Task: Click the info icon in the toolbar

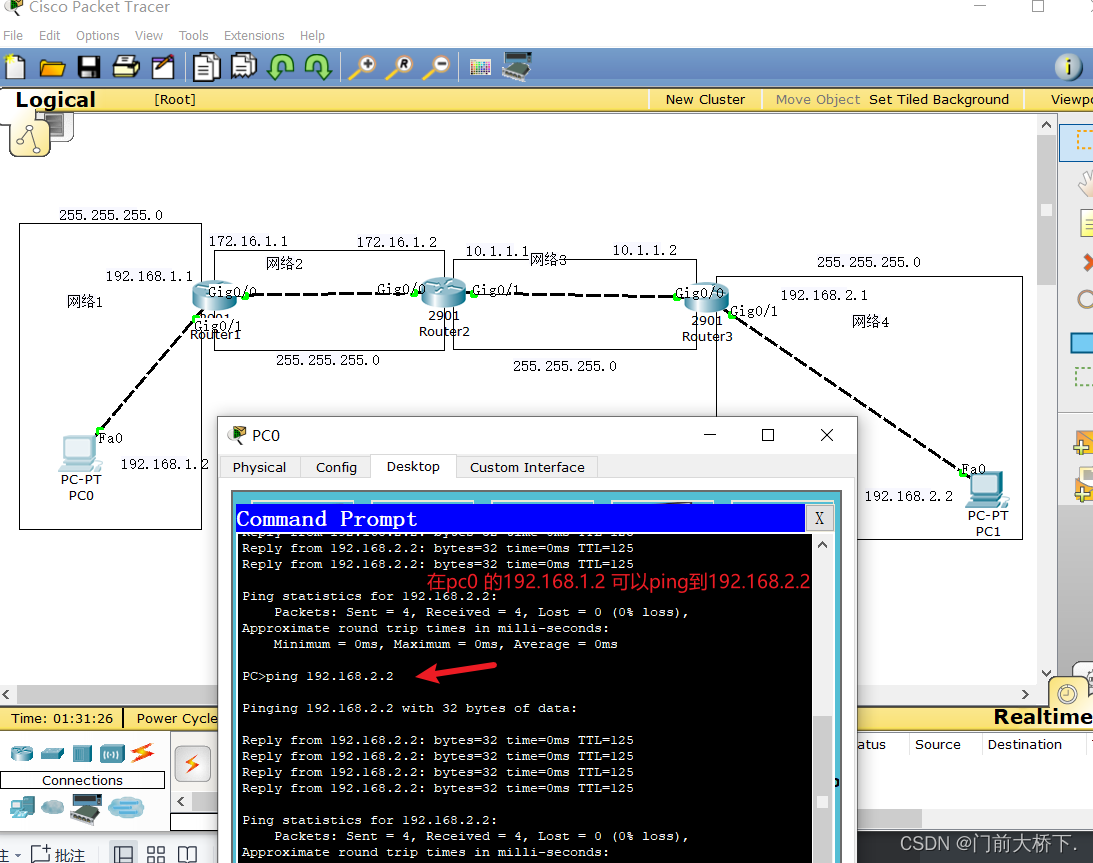Action: tap(1069, 67)
